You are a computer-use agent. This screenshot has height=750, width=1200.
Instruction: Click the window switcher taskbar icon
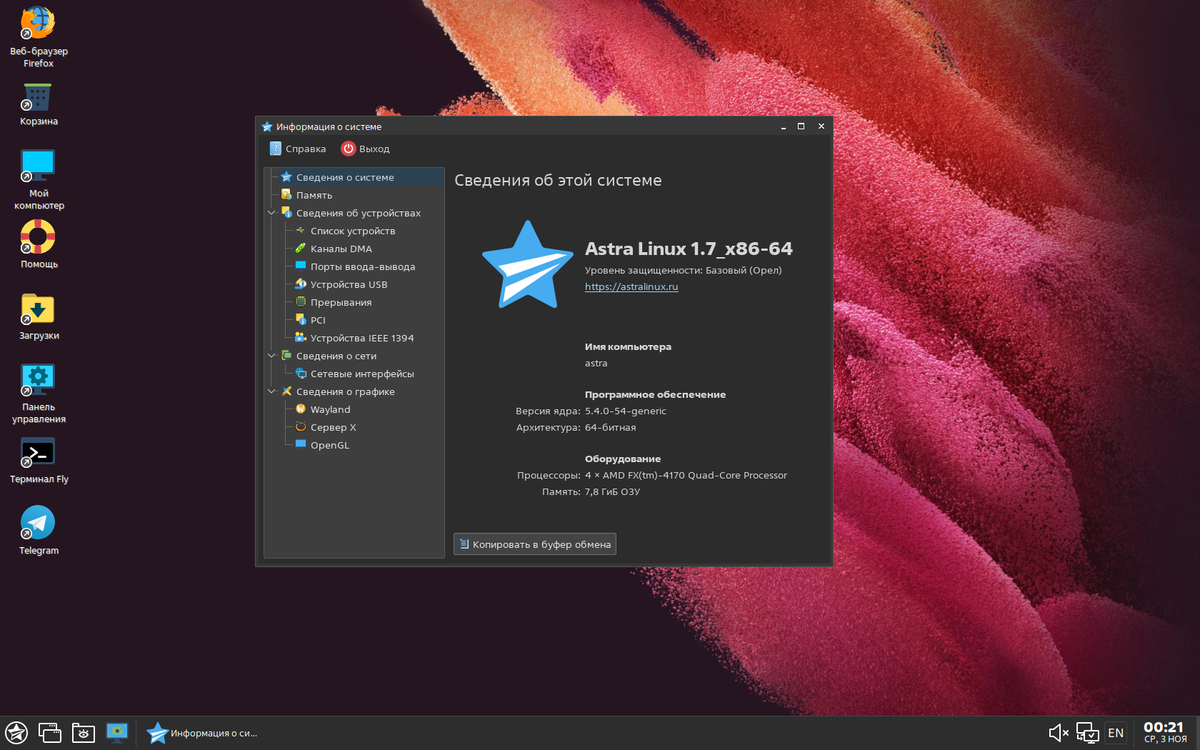(50, 733)
